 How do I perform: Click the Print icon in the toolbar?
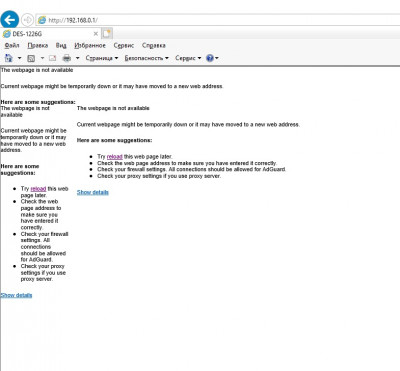coord(67,58)
